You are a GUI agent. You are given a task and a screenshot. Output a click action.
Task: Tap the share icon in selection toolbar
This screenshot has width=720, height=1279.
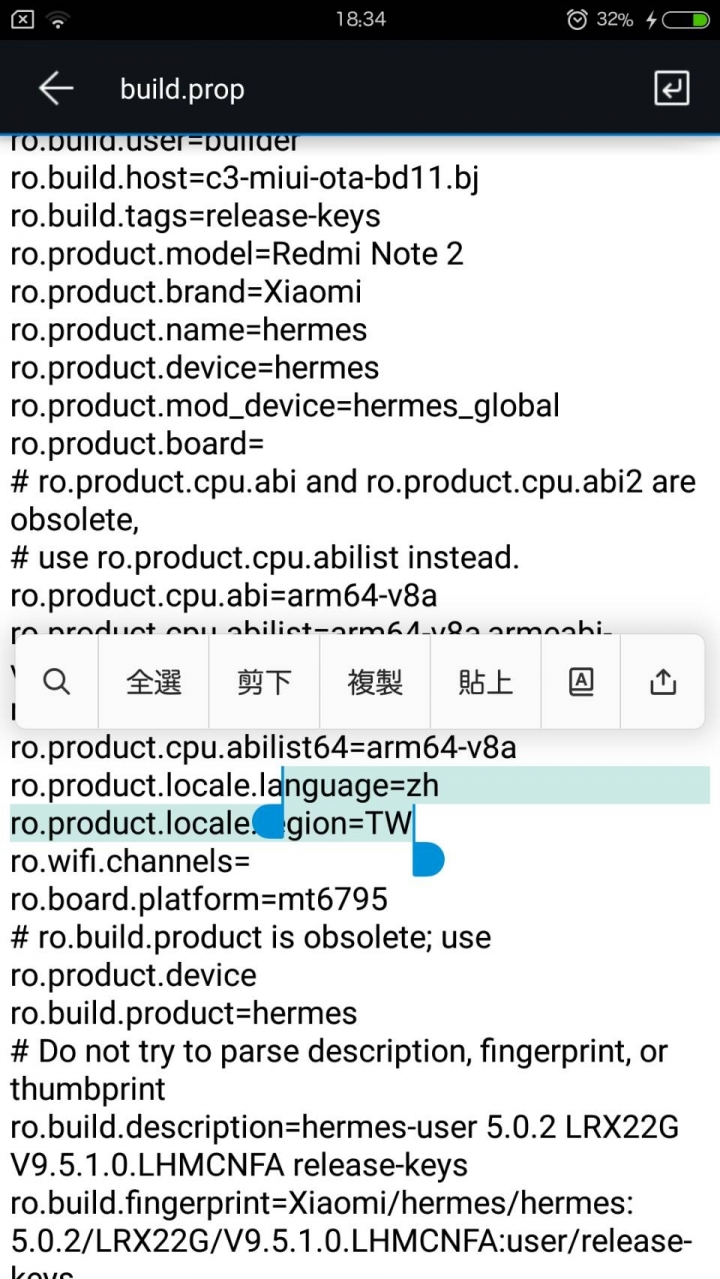[663, 682]
